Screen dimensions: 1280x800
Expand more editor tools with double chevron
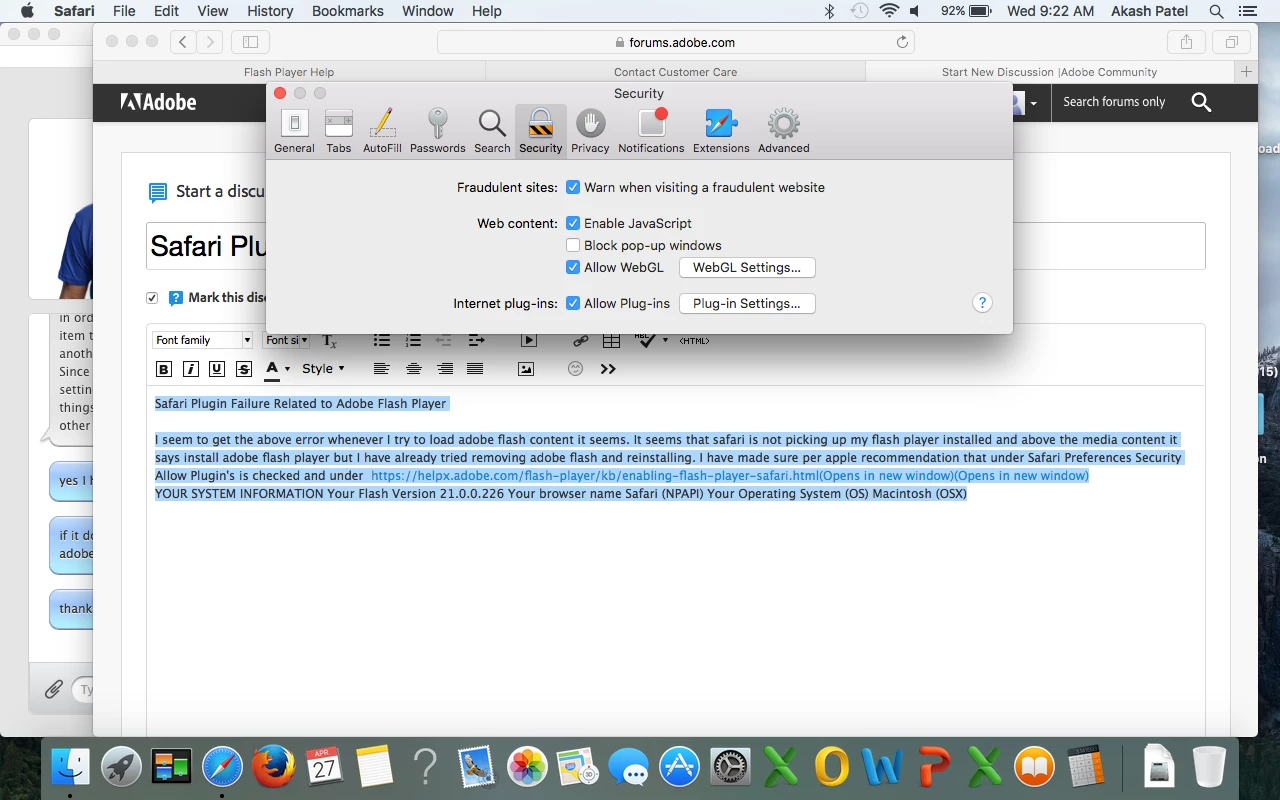pos(608,369)
